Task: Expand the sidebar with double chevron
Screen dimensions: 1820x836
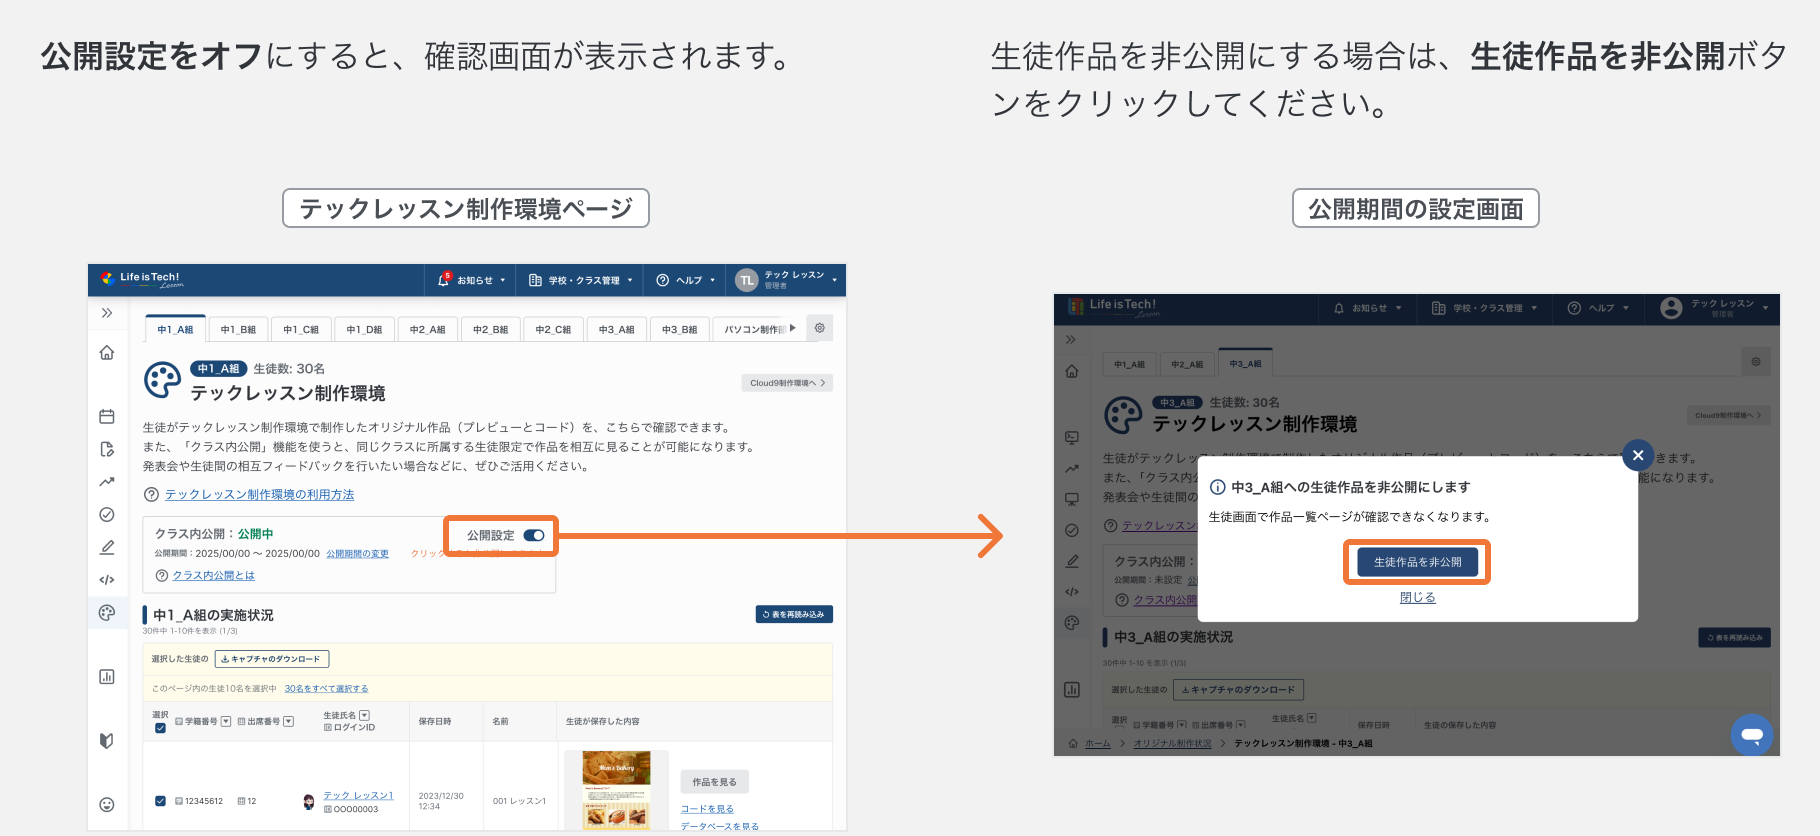Action: pos(107,313)
